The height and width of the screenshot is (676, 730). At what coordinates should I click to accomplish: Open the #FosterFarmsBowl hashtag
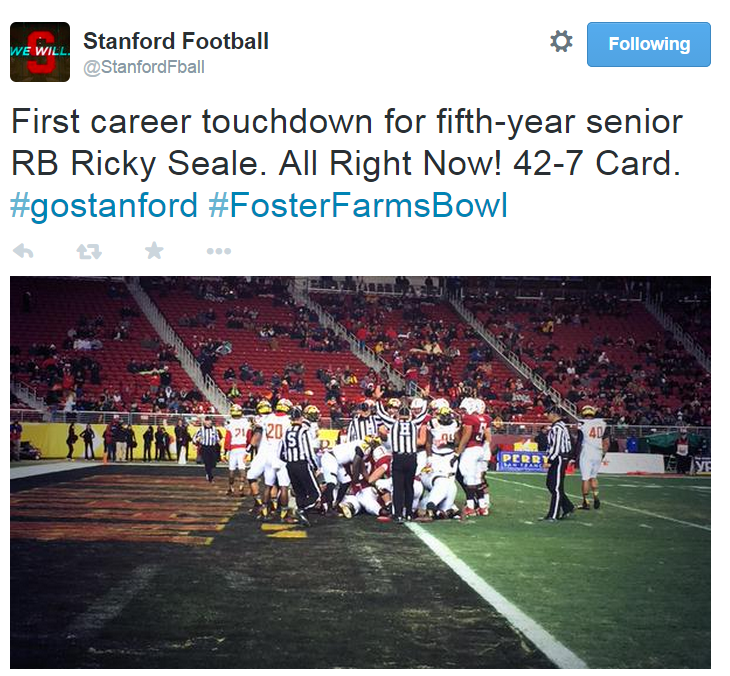click(358, 206)
